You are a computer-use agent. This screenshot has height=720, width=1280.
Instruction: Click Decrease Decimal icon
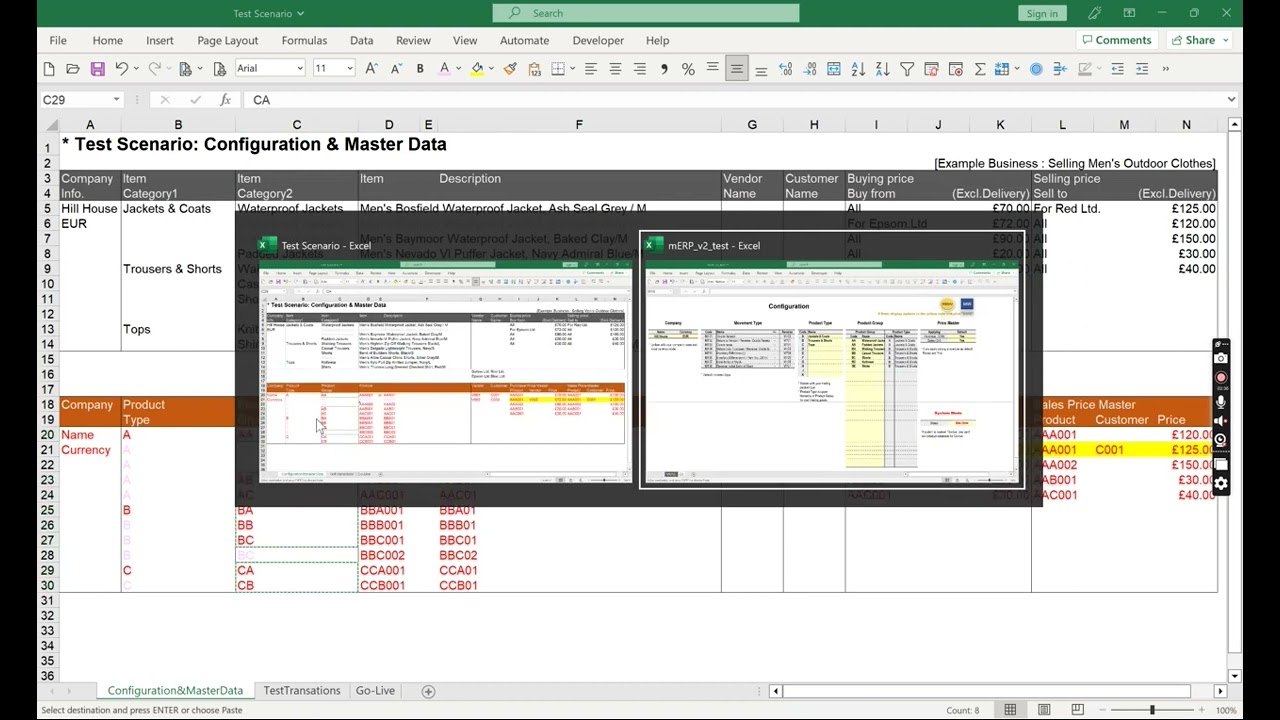pyautogui.click(x=809, y=69)
